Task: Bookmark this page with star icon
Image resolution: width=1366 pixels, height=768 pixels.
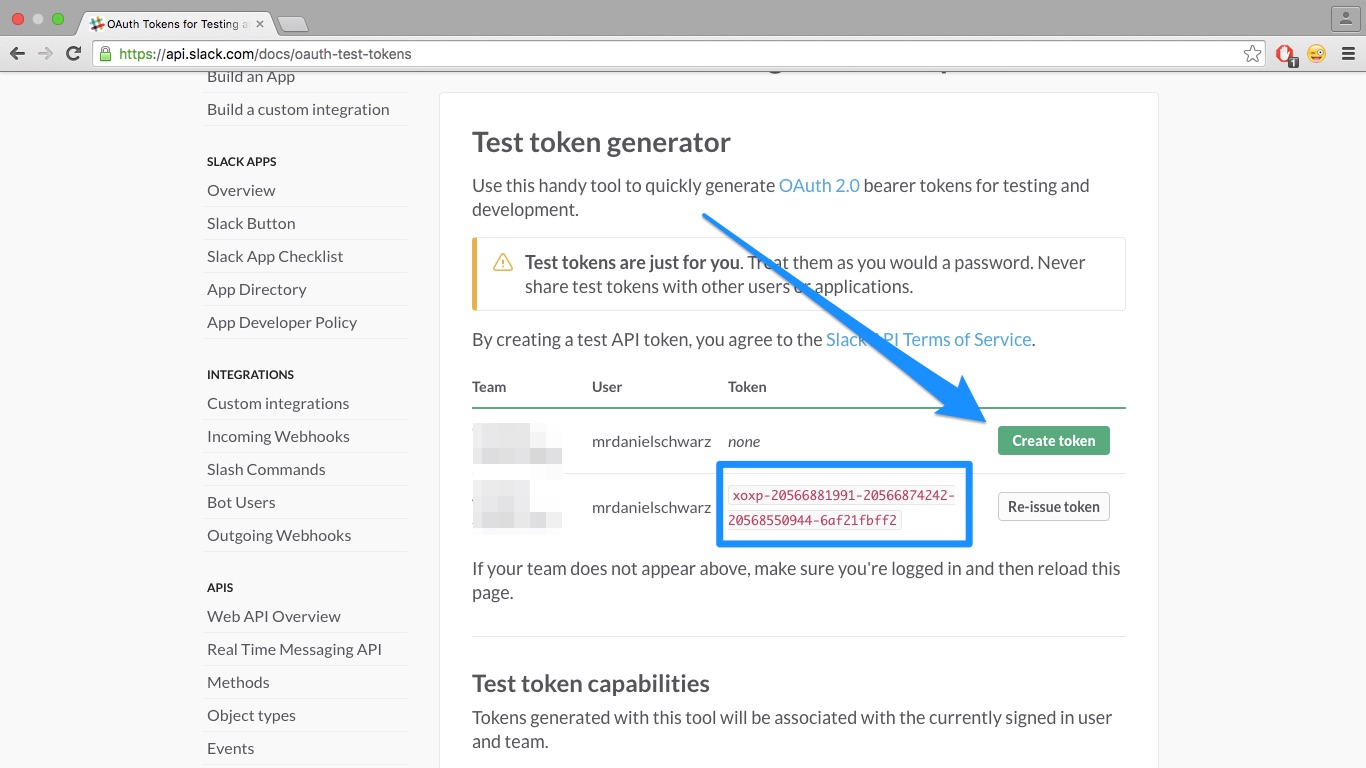Action: click(1252, 54)
